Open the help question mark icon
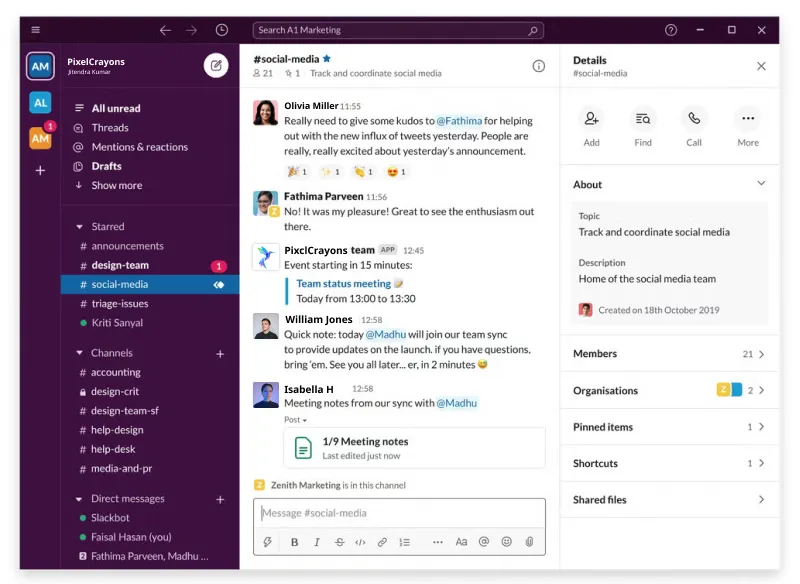Screen dimensions: 800x584 [671, 30]
